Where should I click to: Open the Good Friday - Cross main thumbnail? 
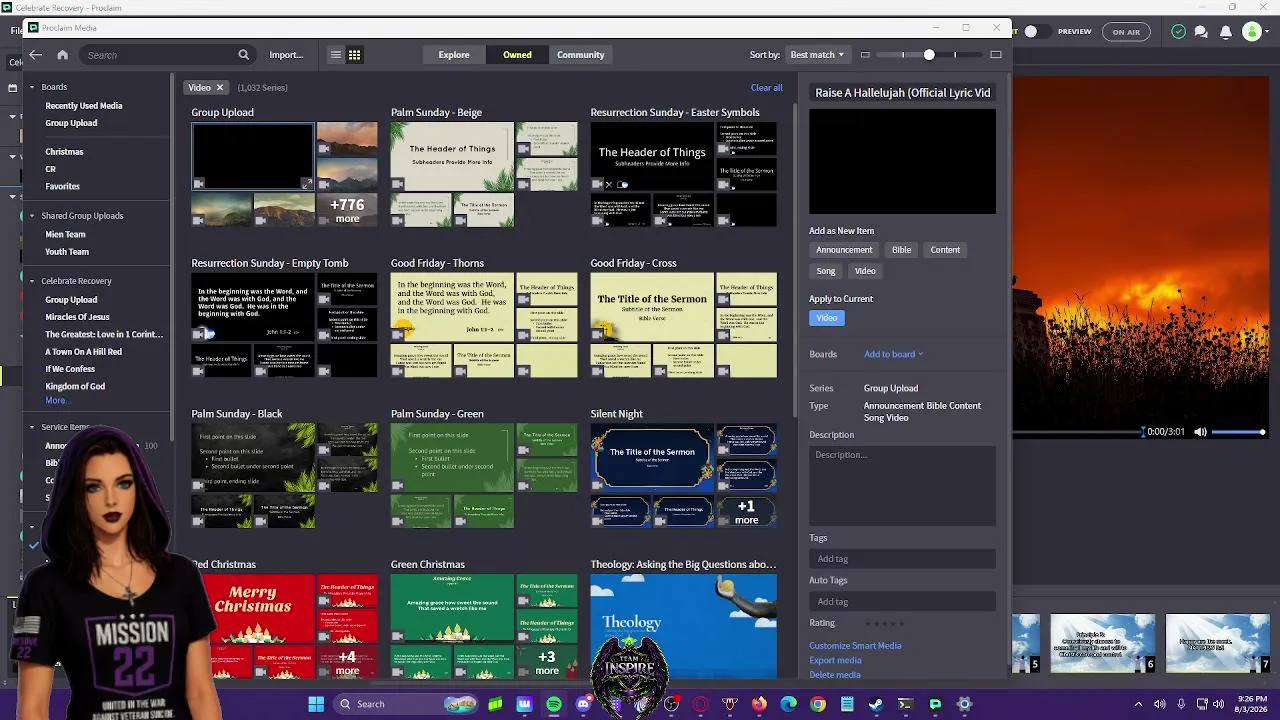[x=652, y=306]
